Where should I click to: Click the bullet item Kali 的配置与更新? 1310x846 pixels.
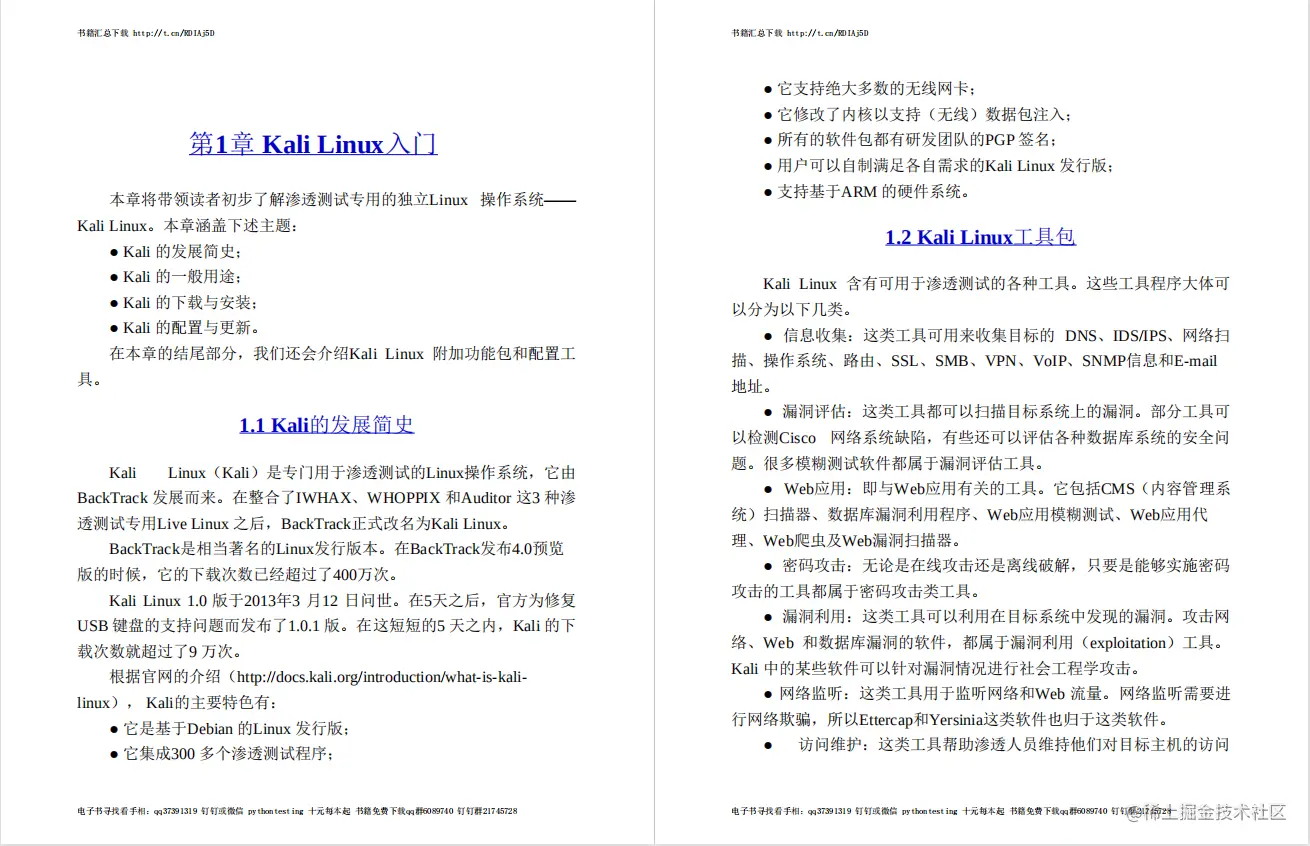181,327
